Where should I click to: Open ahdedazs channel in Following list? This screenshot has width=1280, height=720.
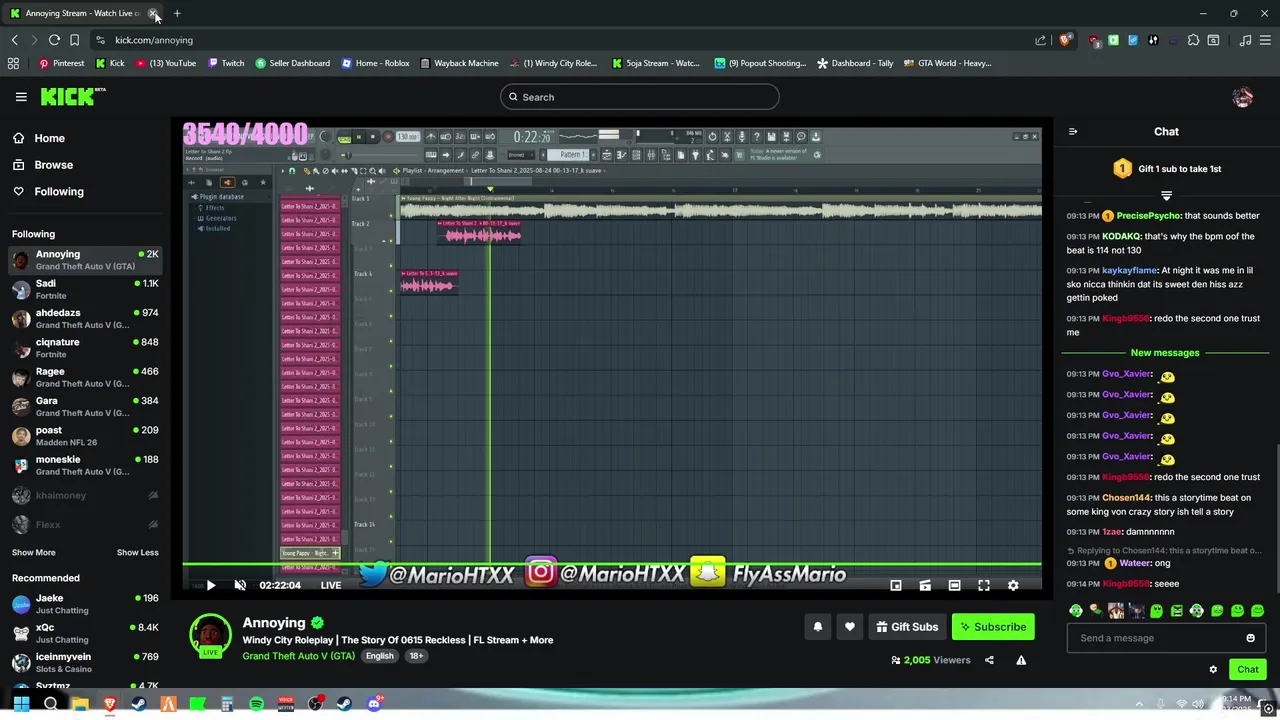click(85, 318)
